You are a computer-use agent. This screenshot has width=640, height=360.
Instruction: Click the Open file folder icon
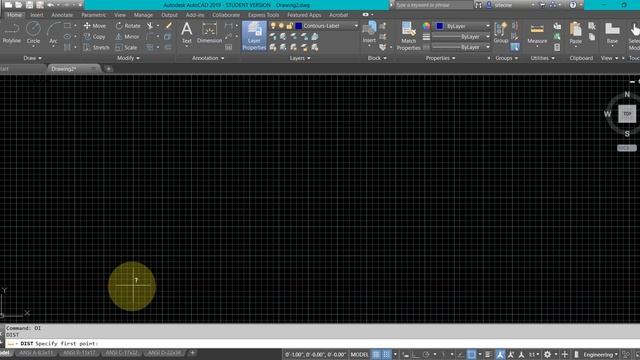[19, 5]
